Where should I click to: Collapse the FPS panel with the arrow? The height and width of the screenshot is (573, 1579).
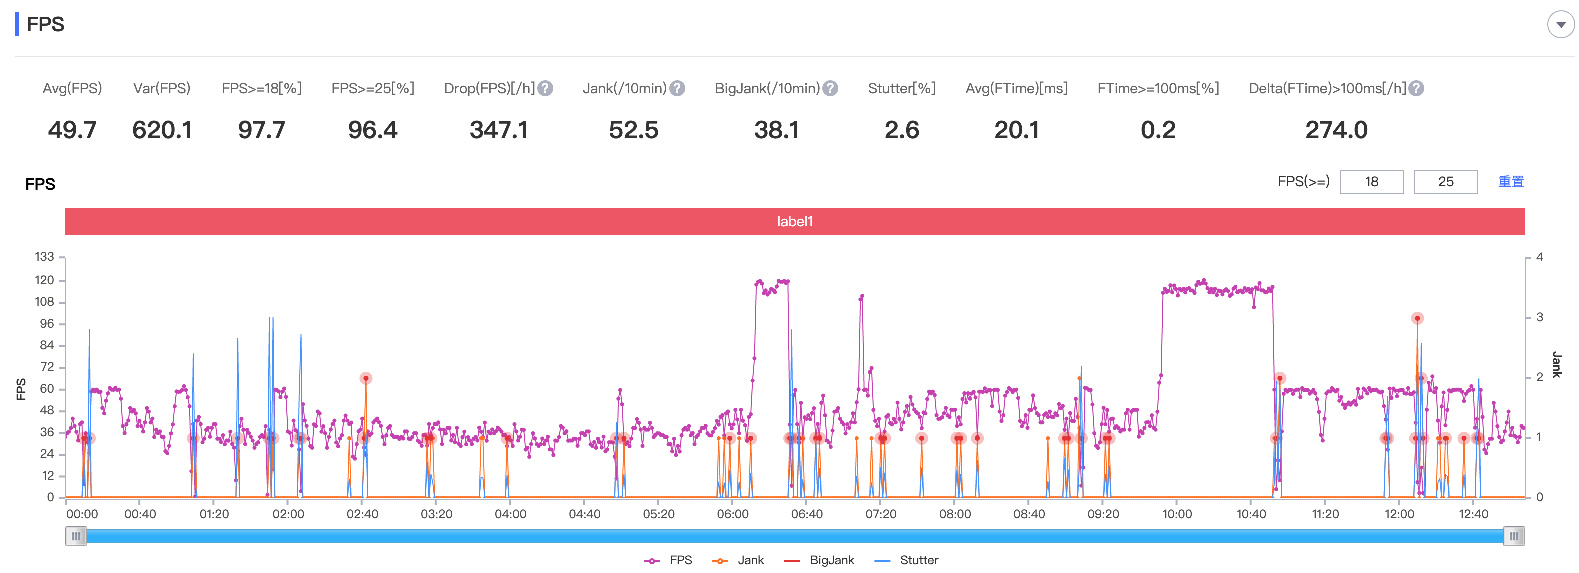coord(1560,25)
